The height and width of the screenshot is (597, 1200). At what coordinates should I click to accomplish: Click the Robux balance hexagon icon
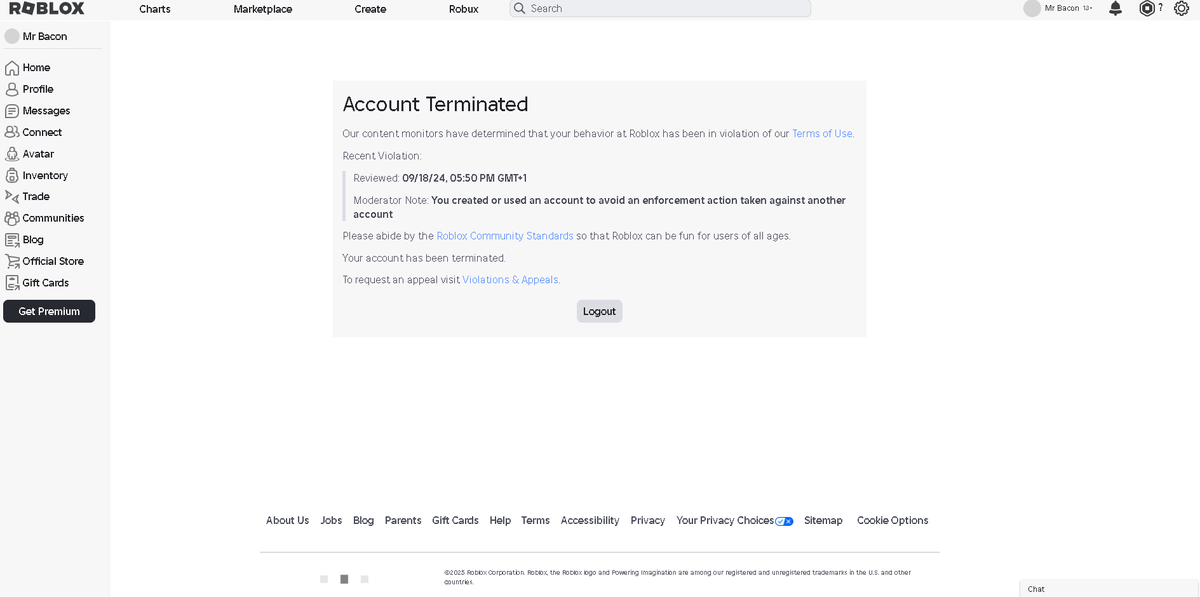[1147, 8]
